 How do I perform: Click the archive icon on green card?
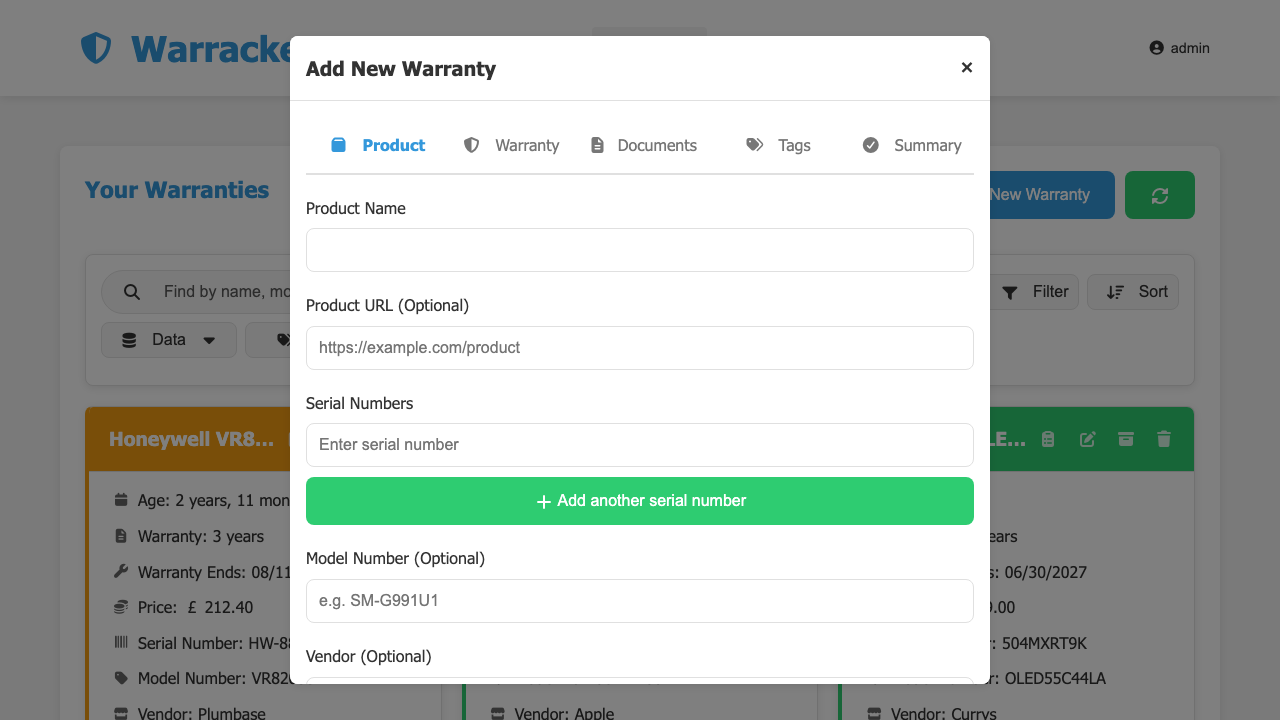[1126, 439]
